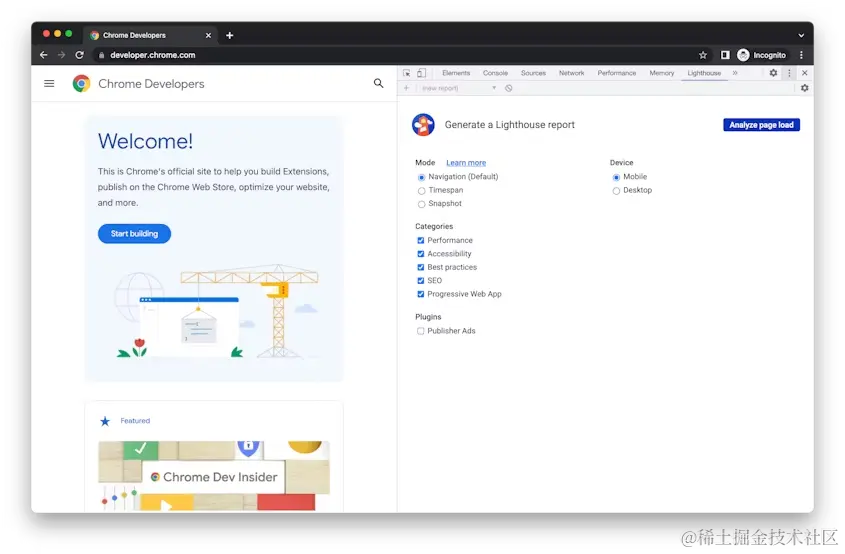Open the Chrome Dev Insider featured image
Image resolution: width=845 pixels, height=554 pixels.
click(214, 476)
